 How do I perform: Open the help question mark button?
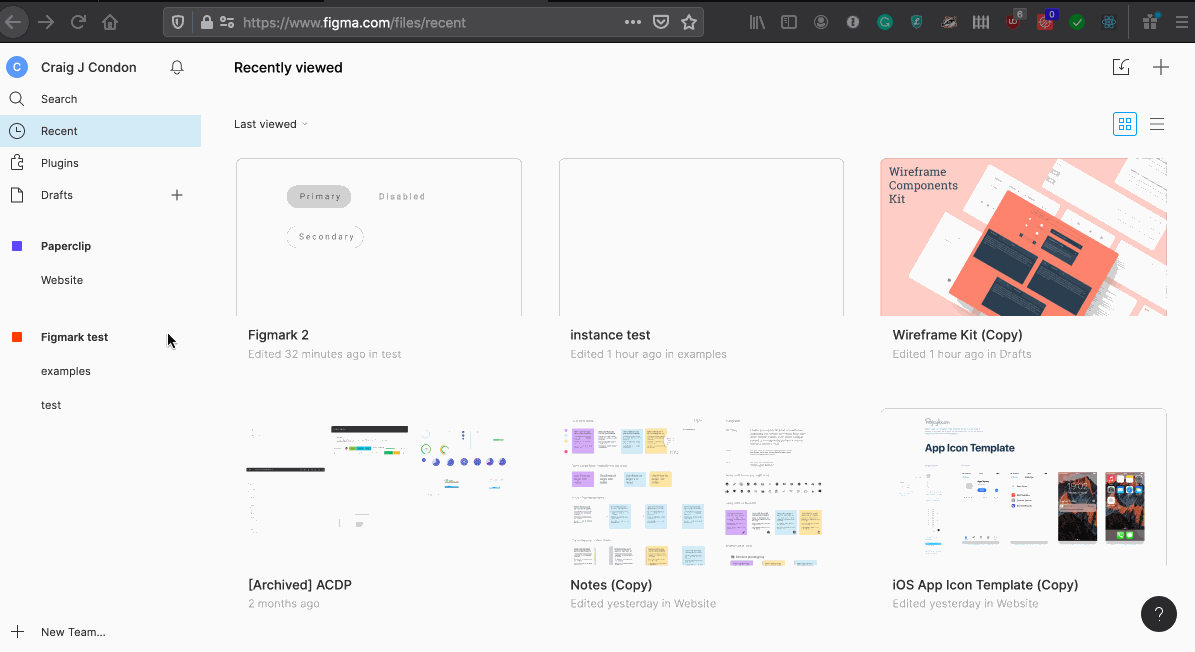(1158, 613)
